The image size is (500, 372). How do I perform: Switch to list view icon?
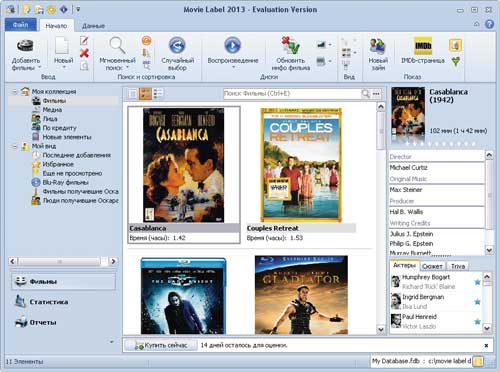pos(133,94)
